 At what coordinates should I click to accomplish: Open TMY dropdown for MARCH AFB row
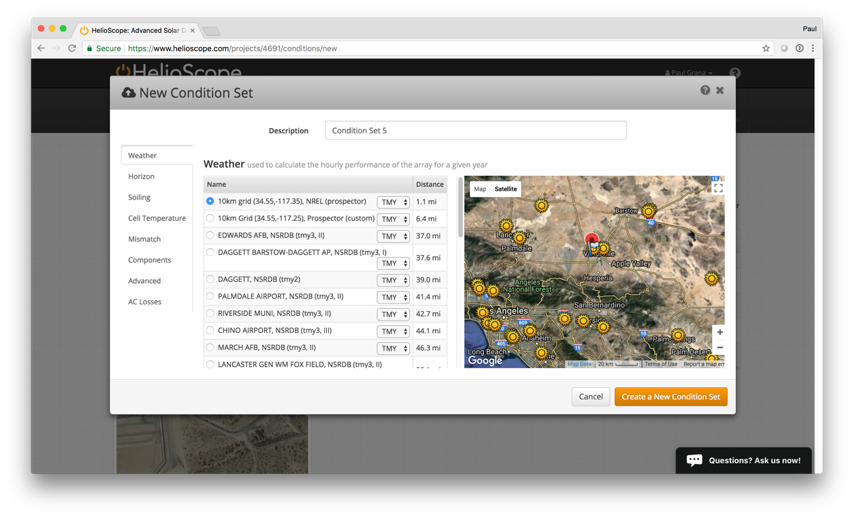pos(393,348)
